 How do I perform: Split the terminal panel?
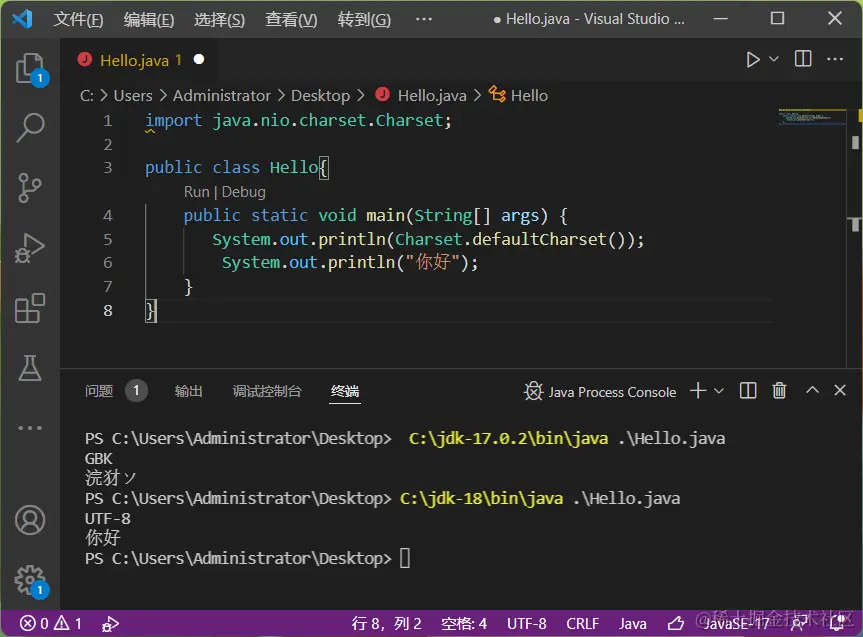click(x=747, y=391)
